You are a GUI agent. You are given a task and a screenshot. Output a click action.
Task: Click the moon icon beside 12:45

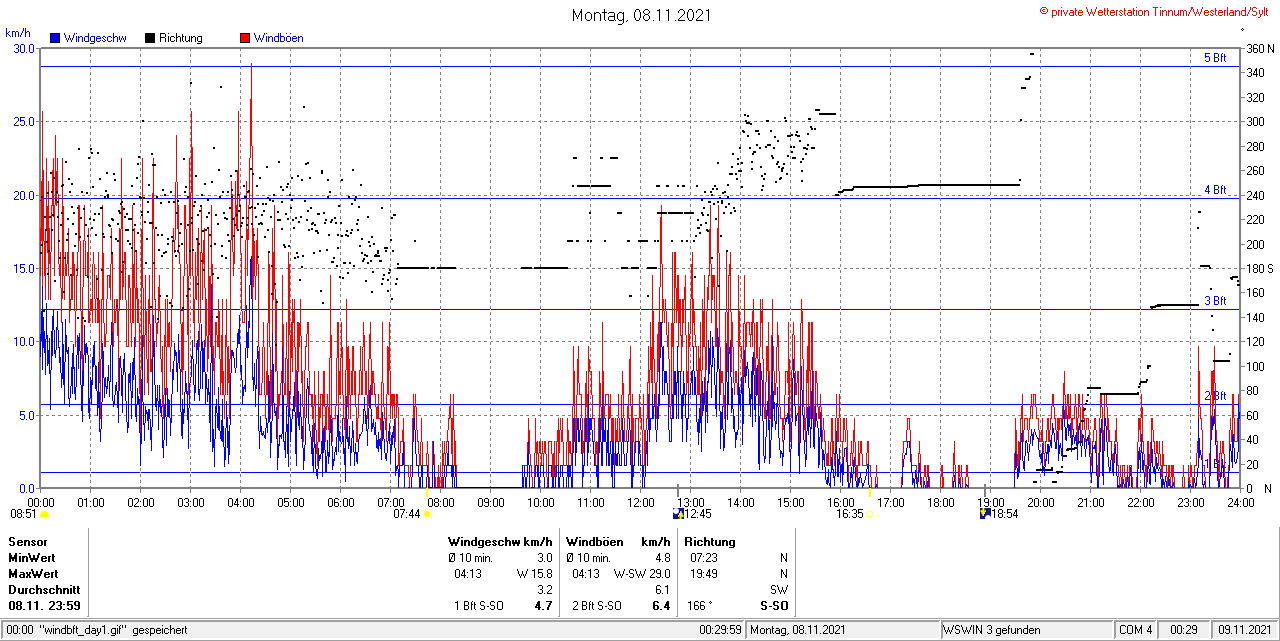click(x=678, y=514)
